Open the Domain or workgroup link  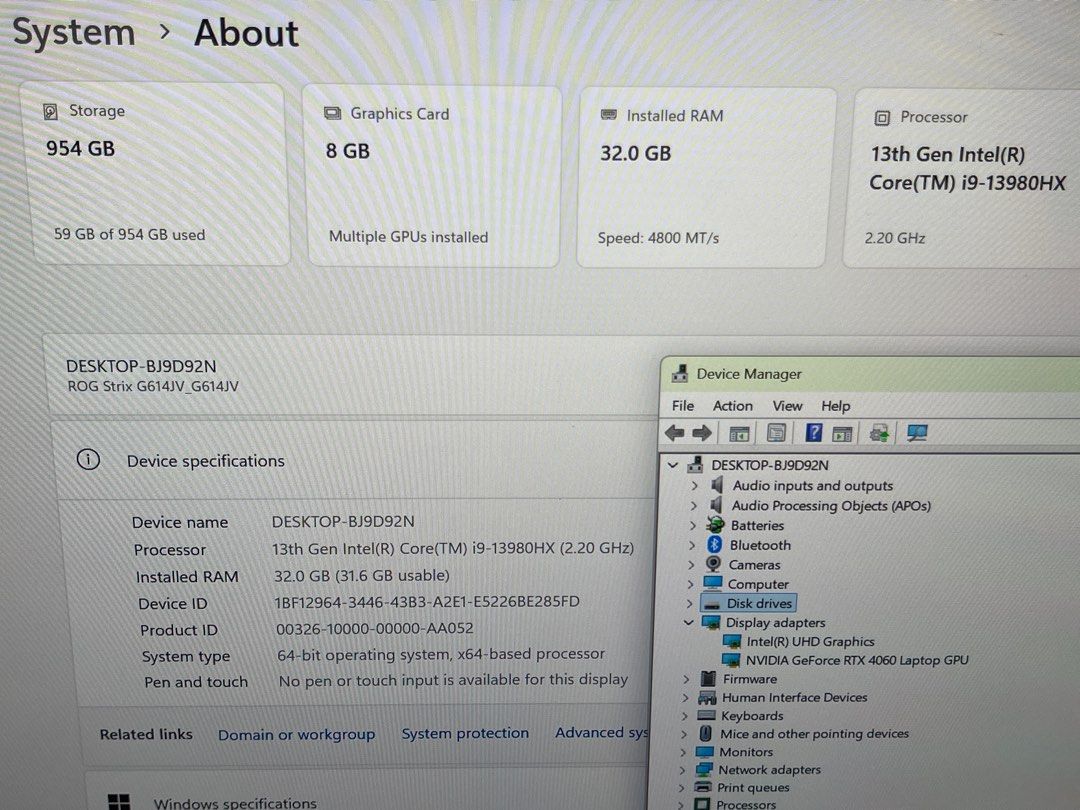pos(296,733)
